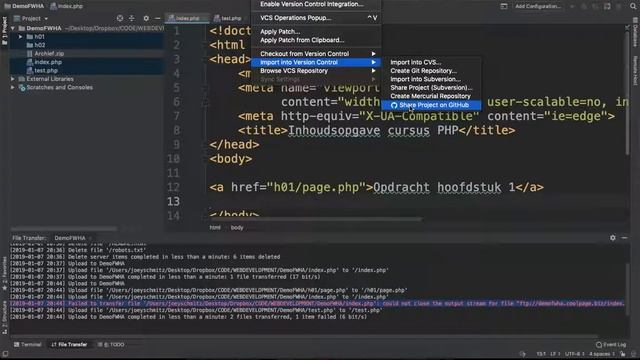The image size is (640, 360).
Task: Select Import into CVS menu entry
Action: tap(416, 62)
